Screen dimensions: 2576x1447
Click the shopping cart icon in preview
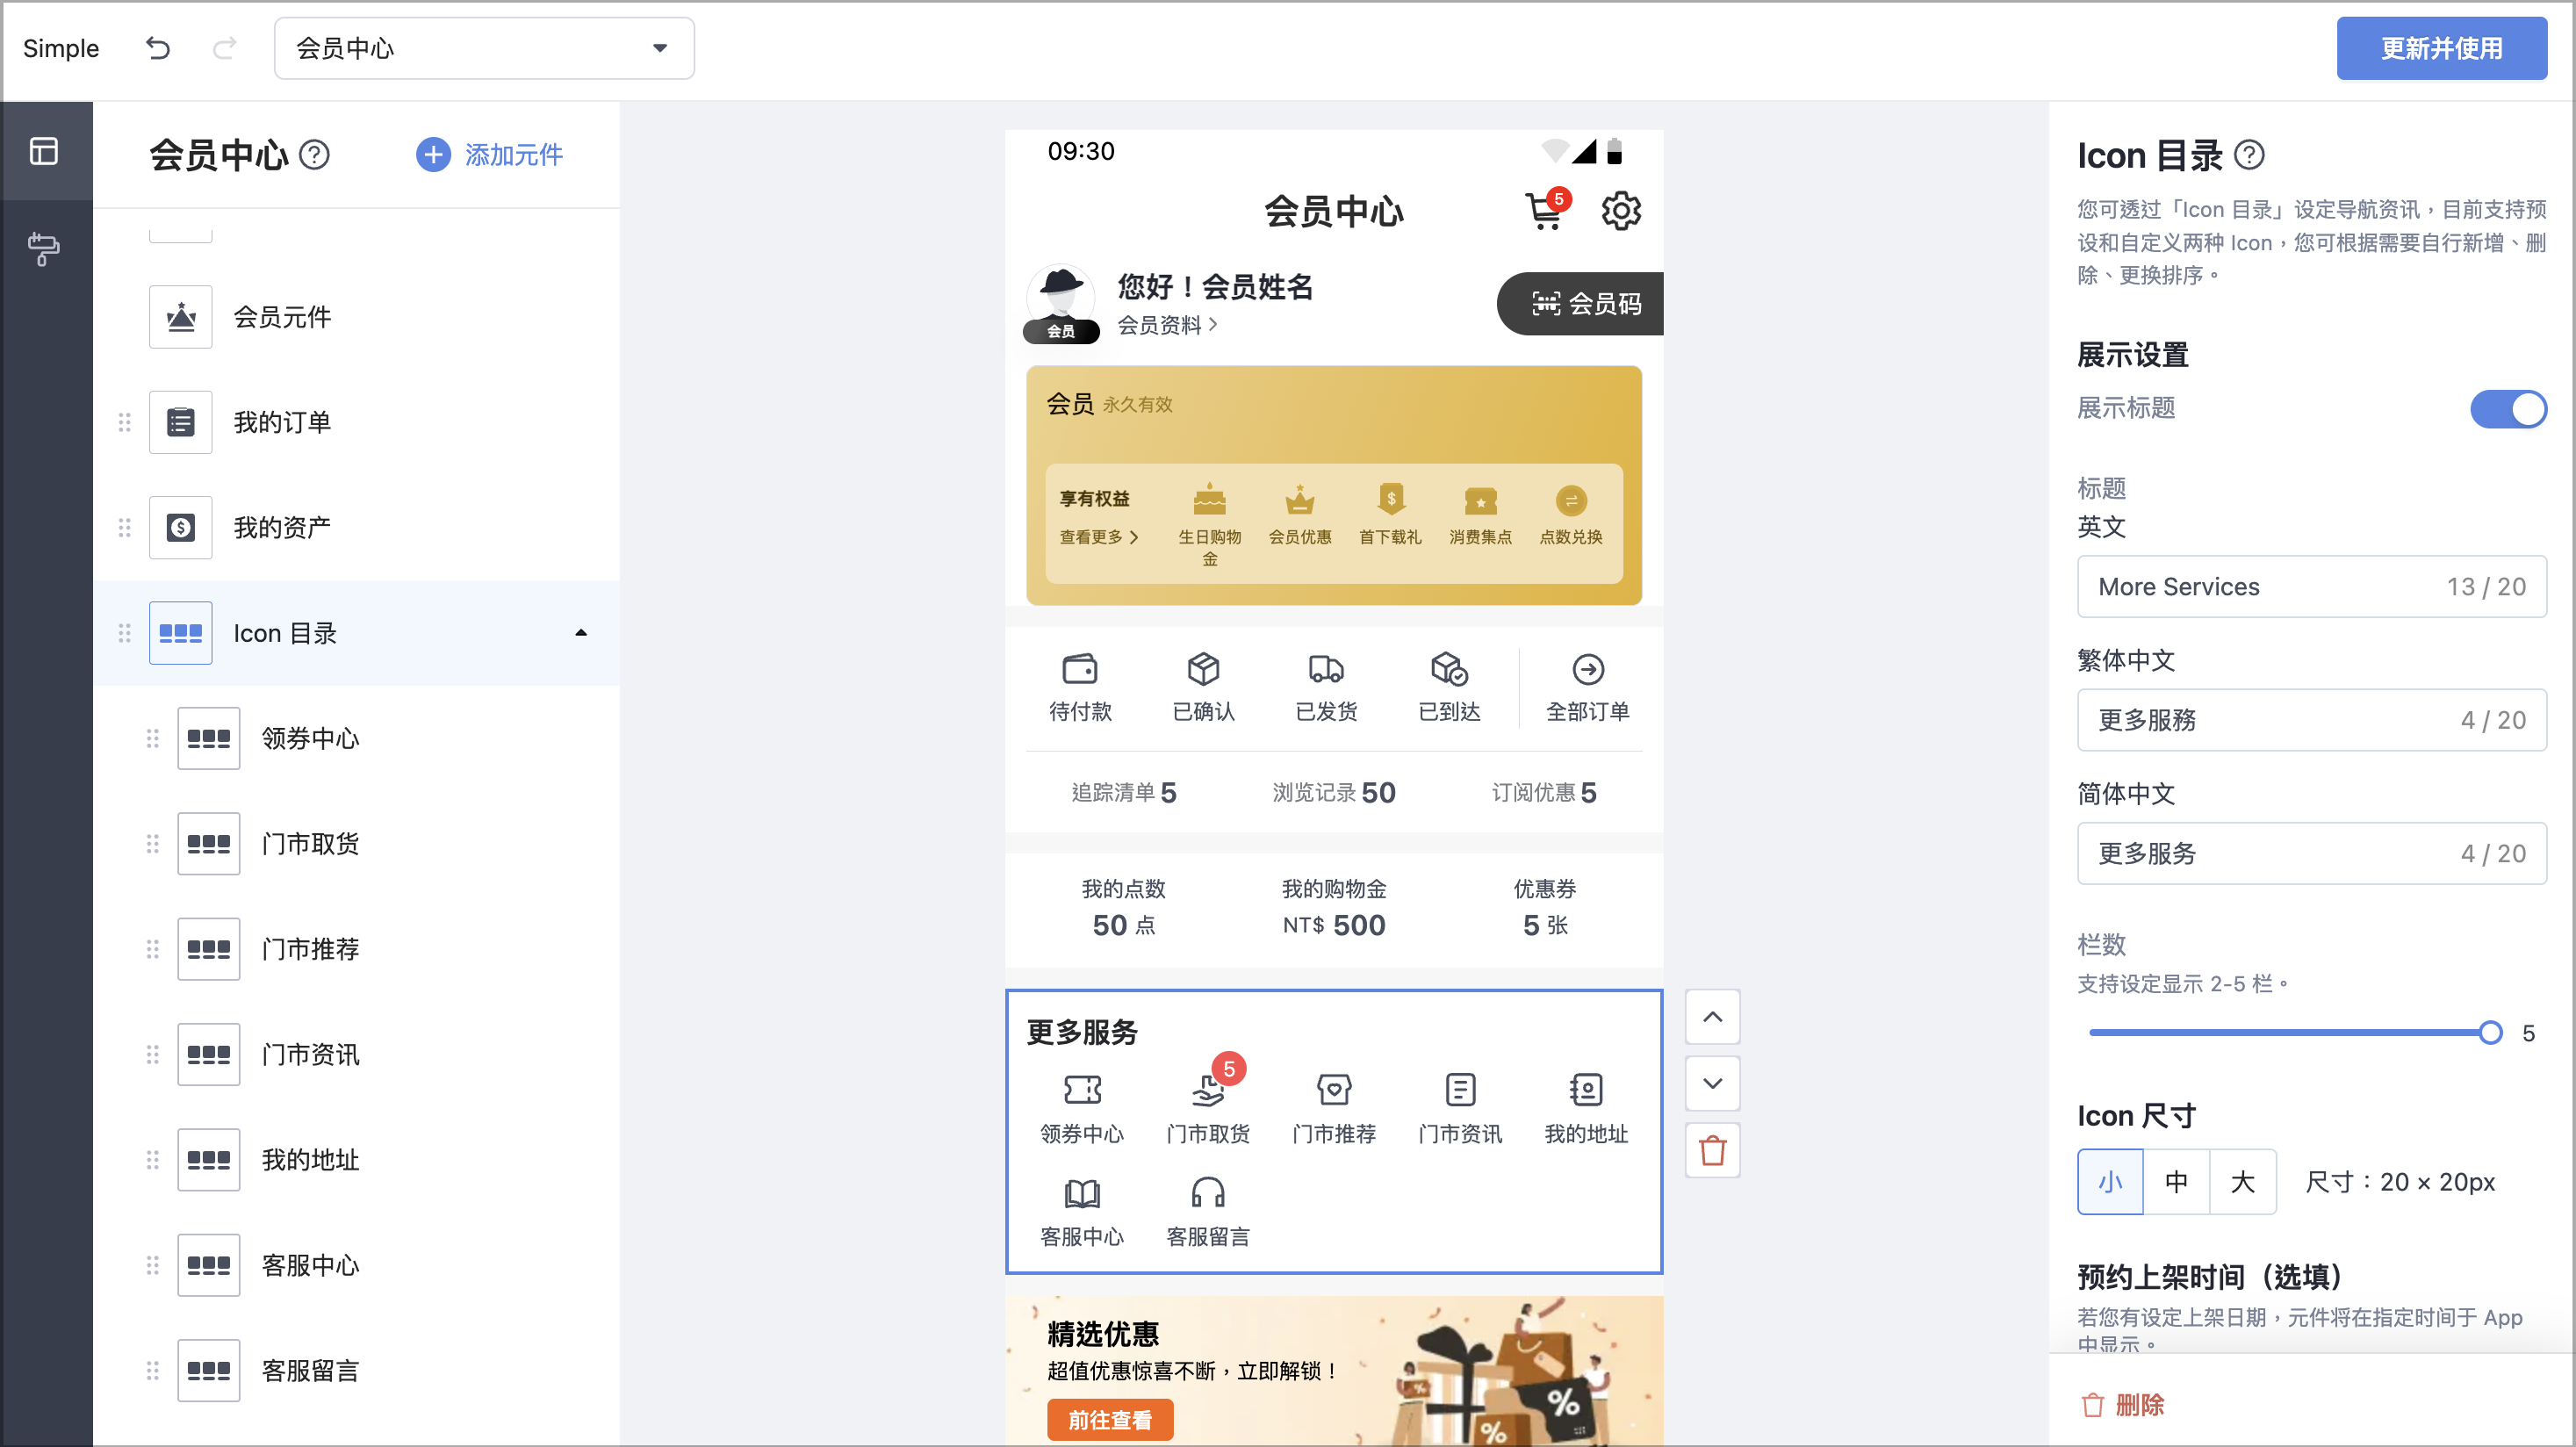(x=1545, y=211)
